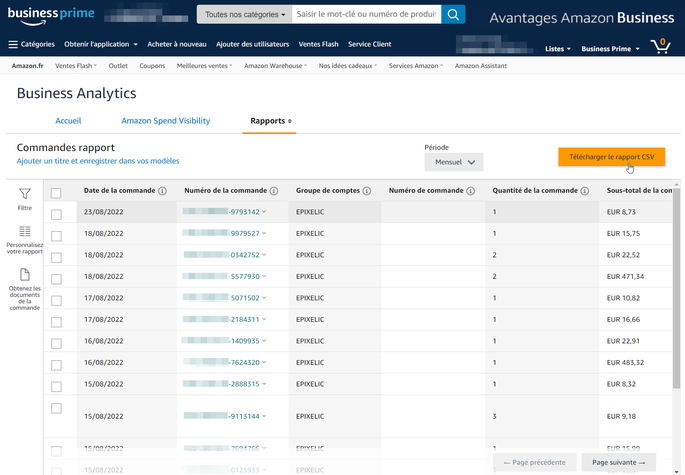Show info icon for Quantité de la commande
Viewport: 685px width, 475px height.
pos(585,191)
